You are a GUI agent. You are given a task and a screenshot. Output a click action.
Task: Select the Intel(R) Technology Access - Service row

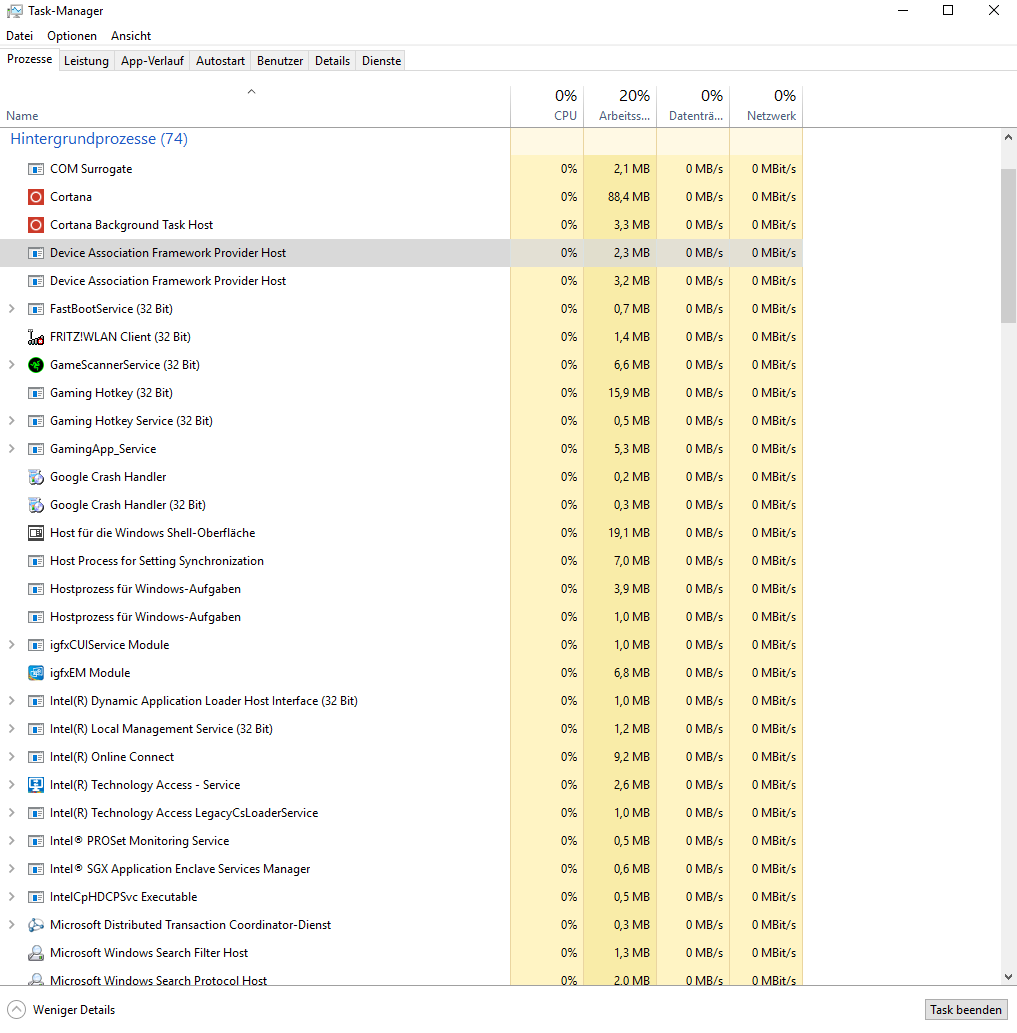click(401, 785)
